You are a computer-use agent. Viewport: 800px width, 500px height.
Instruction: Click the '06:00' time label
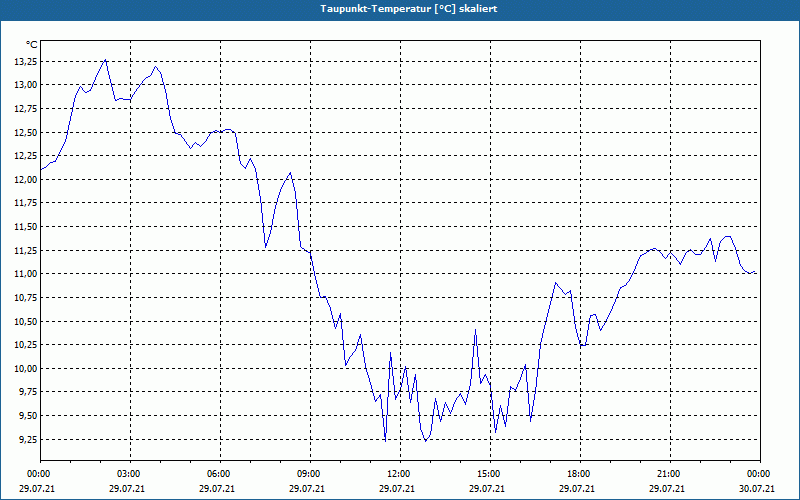tap(218, 474)
